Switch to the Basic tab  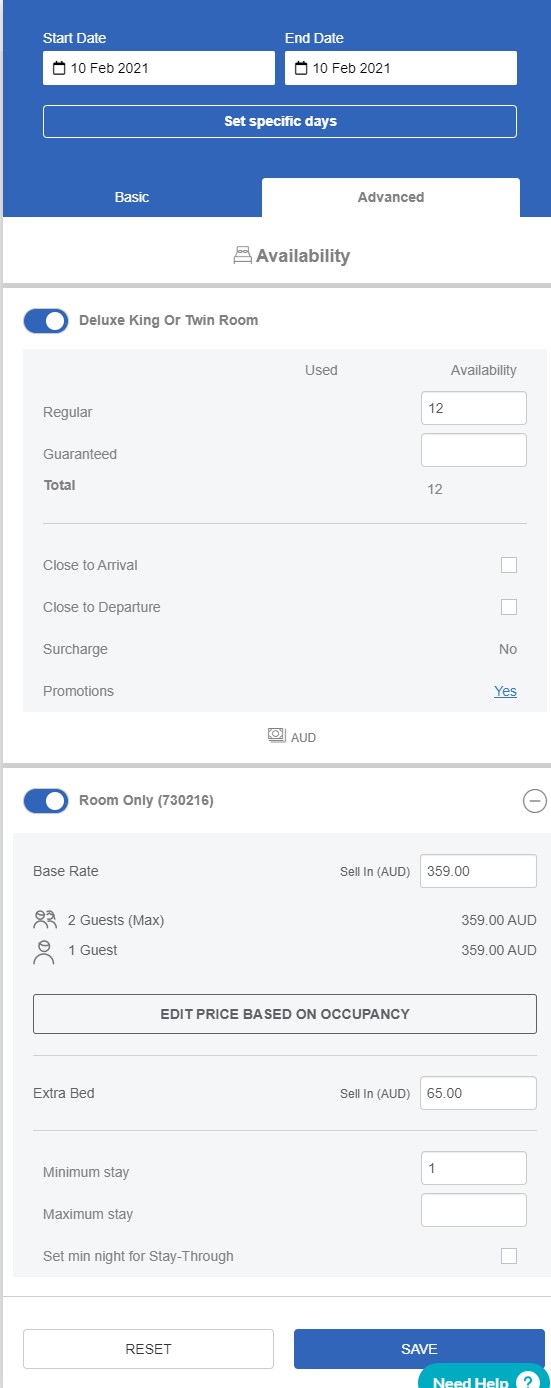click(132, 197)
